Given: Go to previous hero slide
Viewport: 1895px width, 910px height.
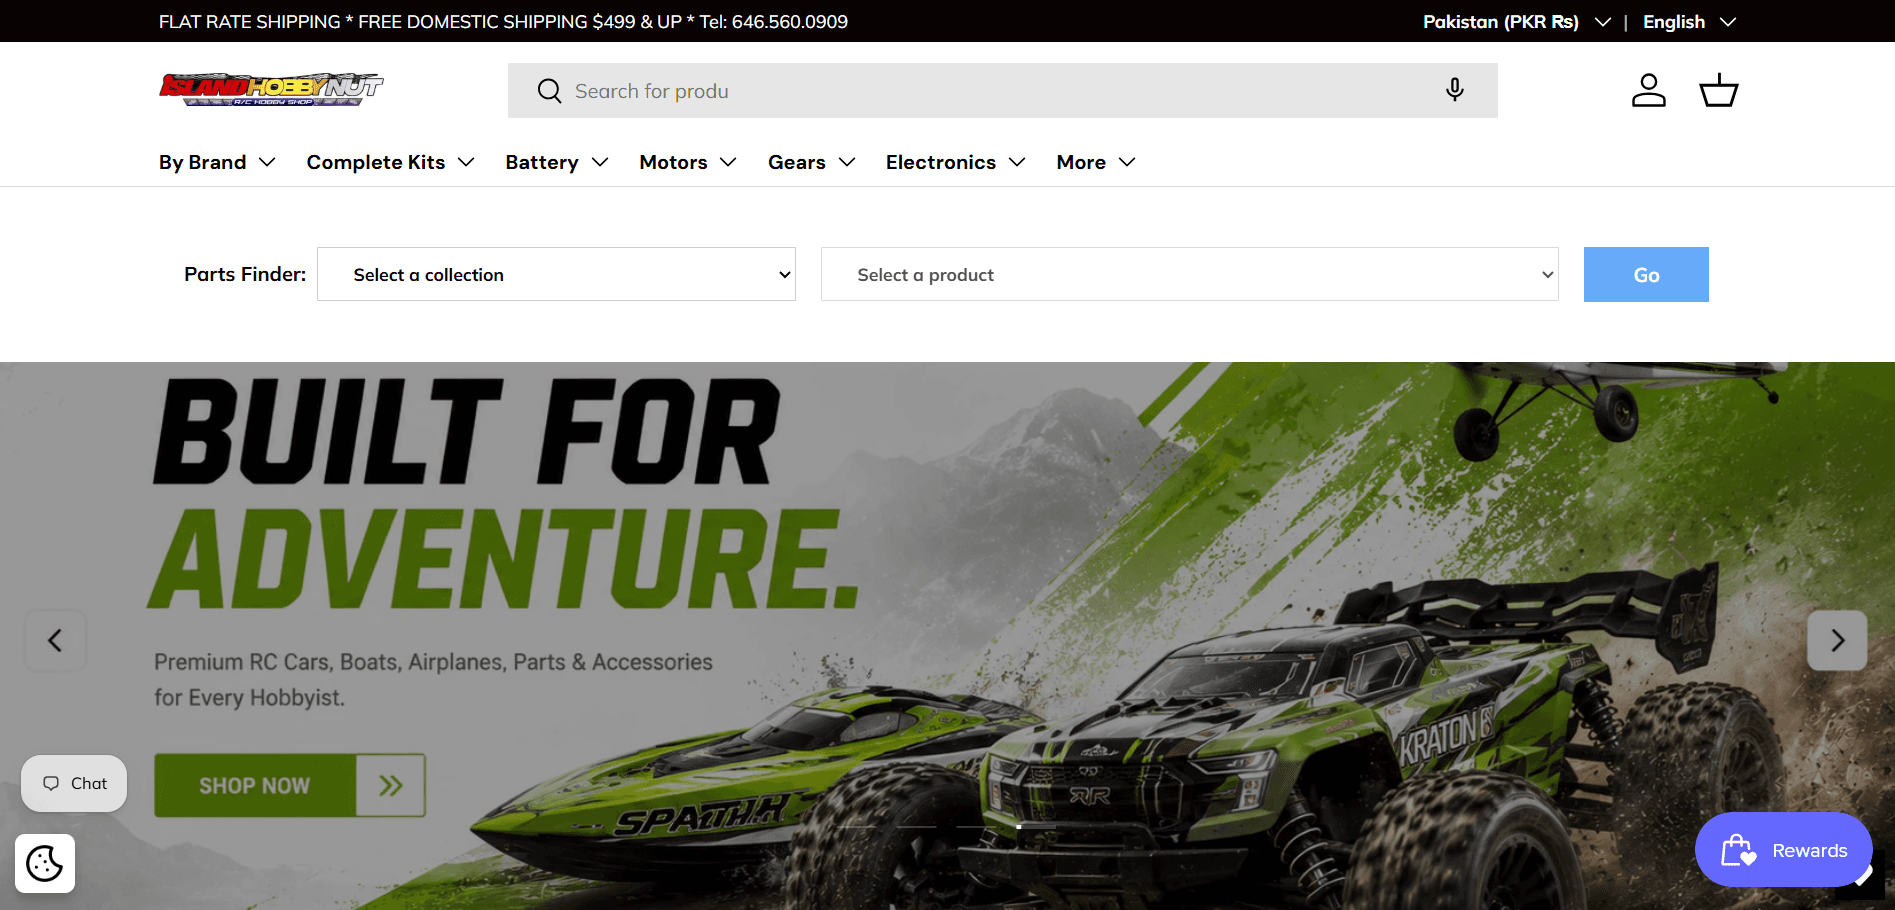Looking at the screenshot, I should [x=55, y=640].
